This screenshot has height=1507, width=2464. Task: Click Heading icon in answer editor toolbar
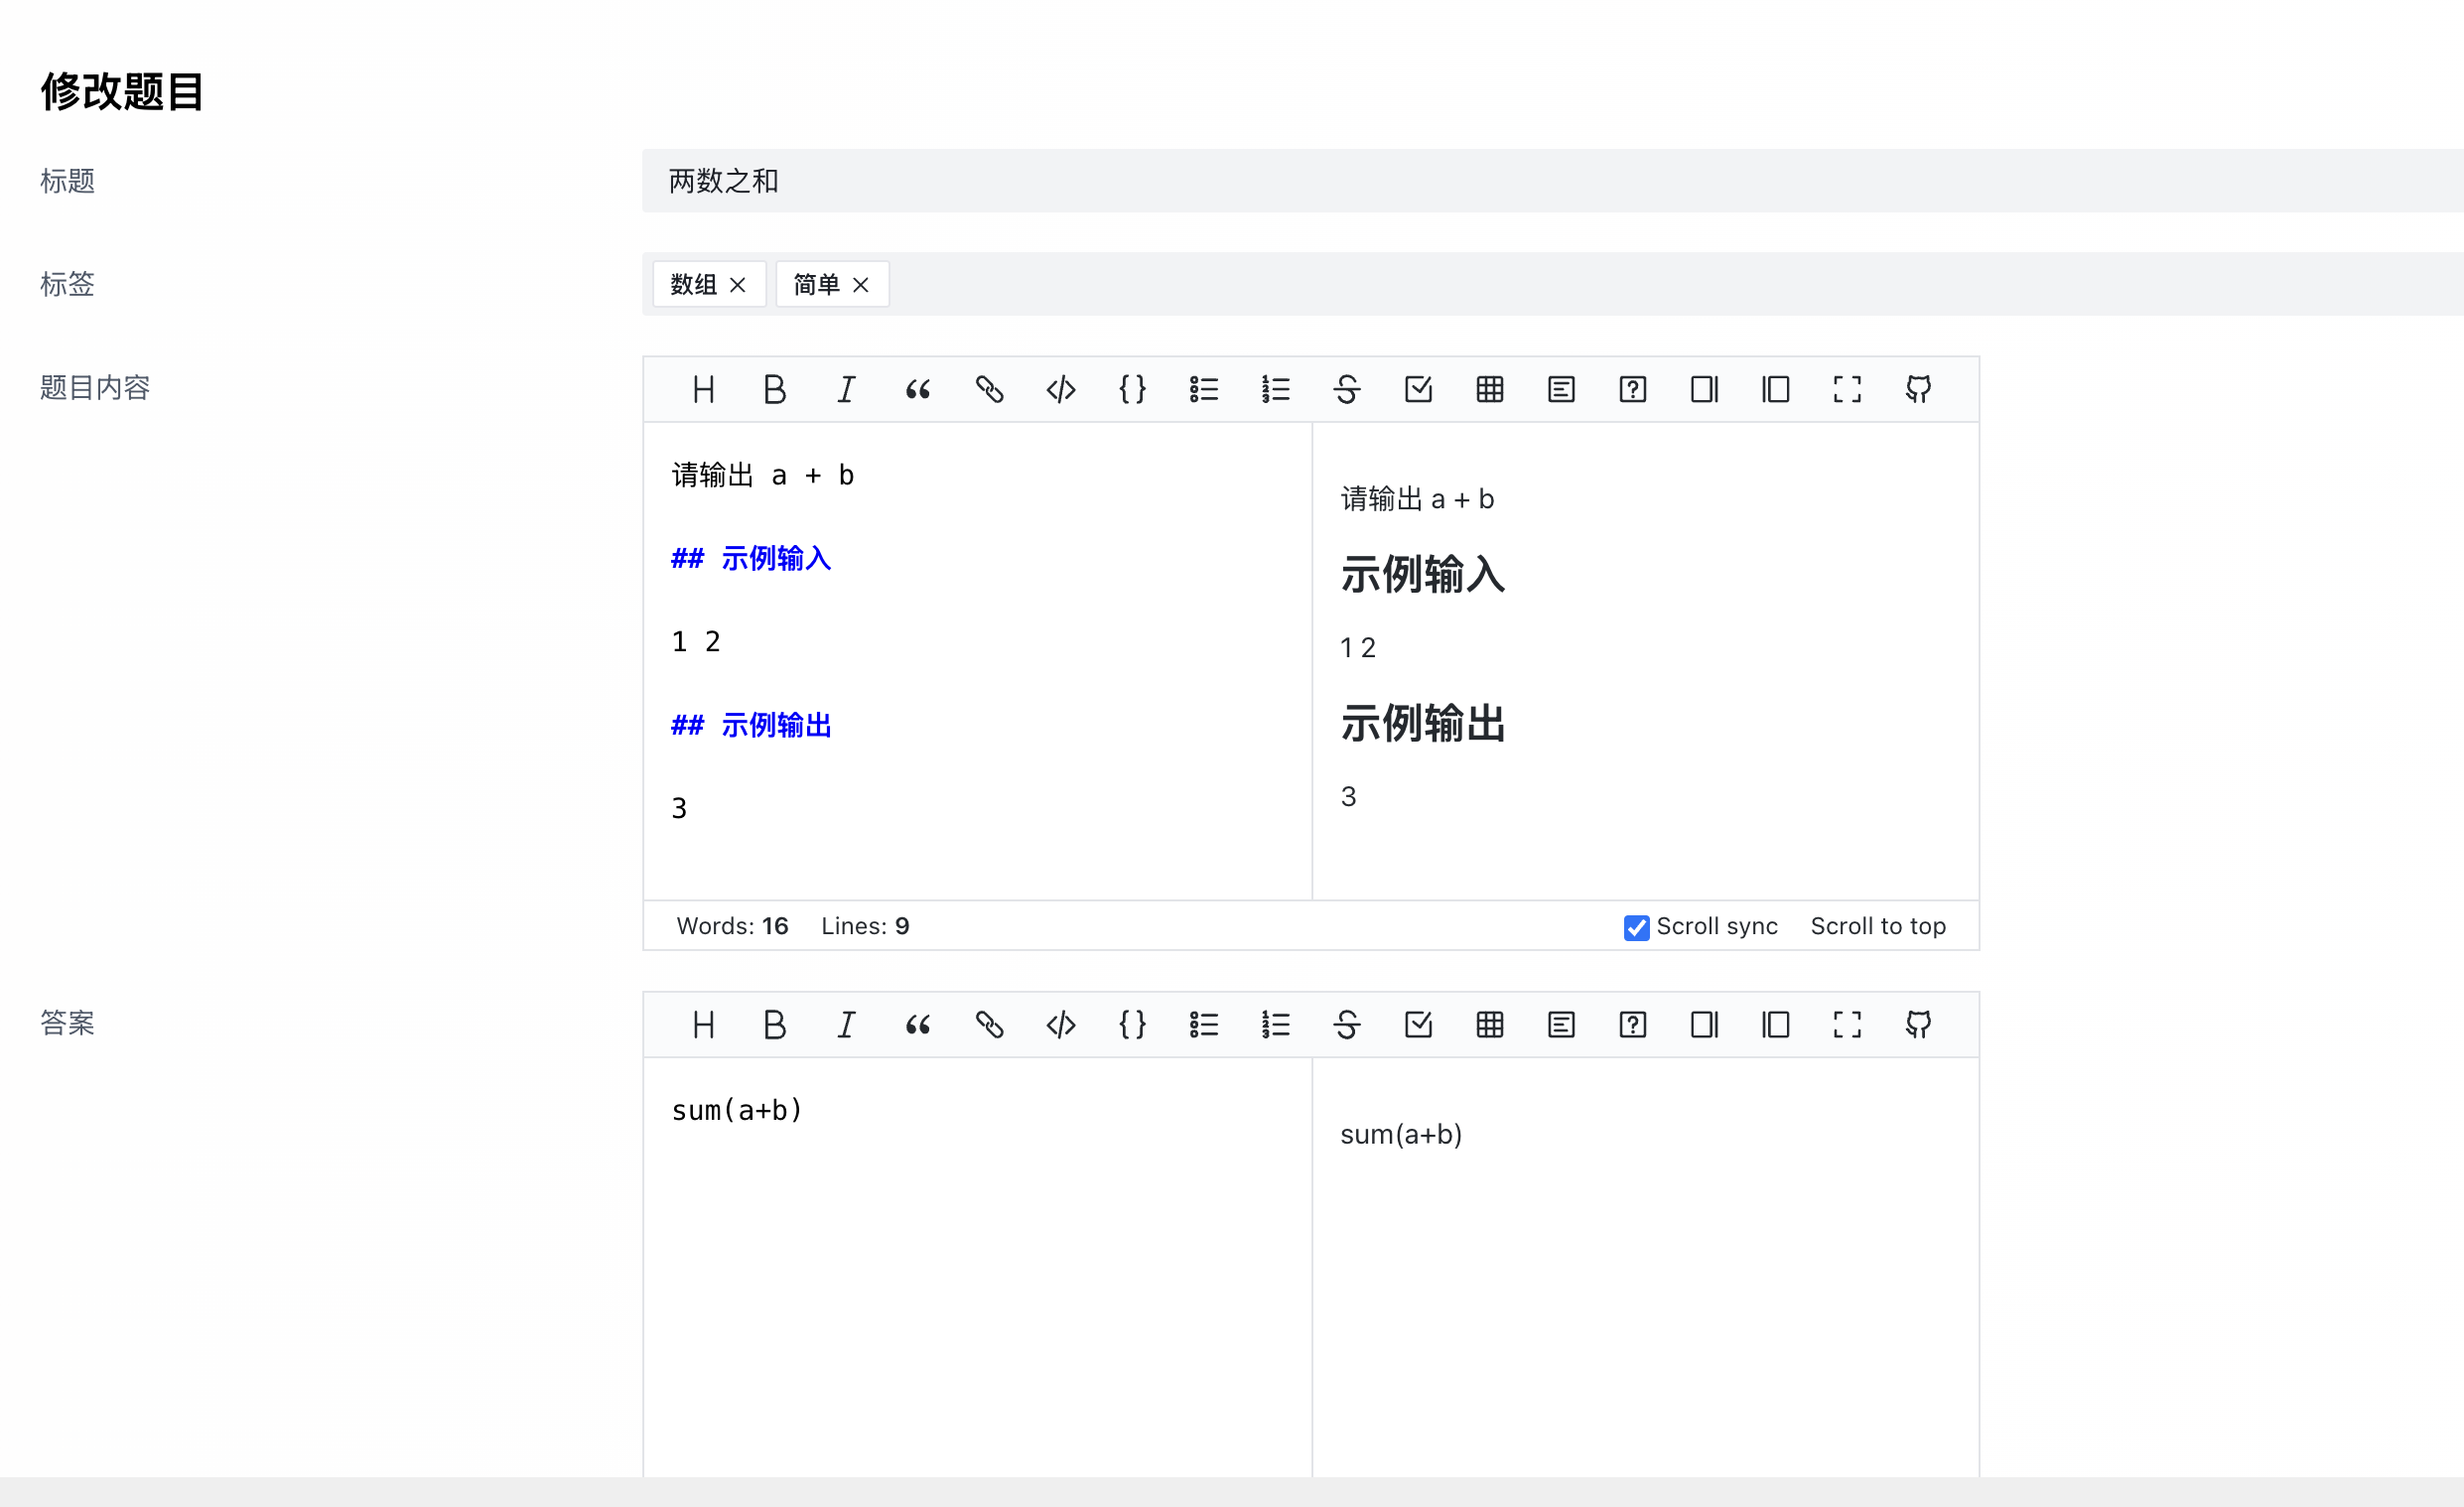pyautogui.click(x=703, y=1024)
